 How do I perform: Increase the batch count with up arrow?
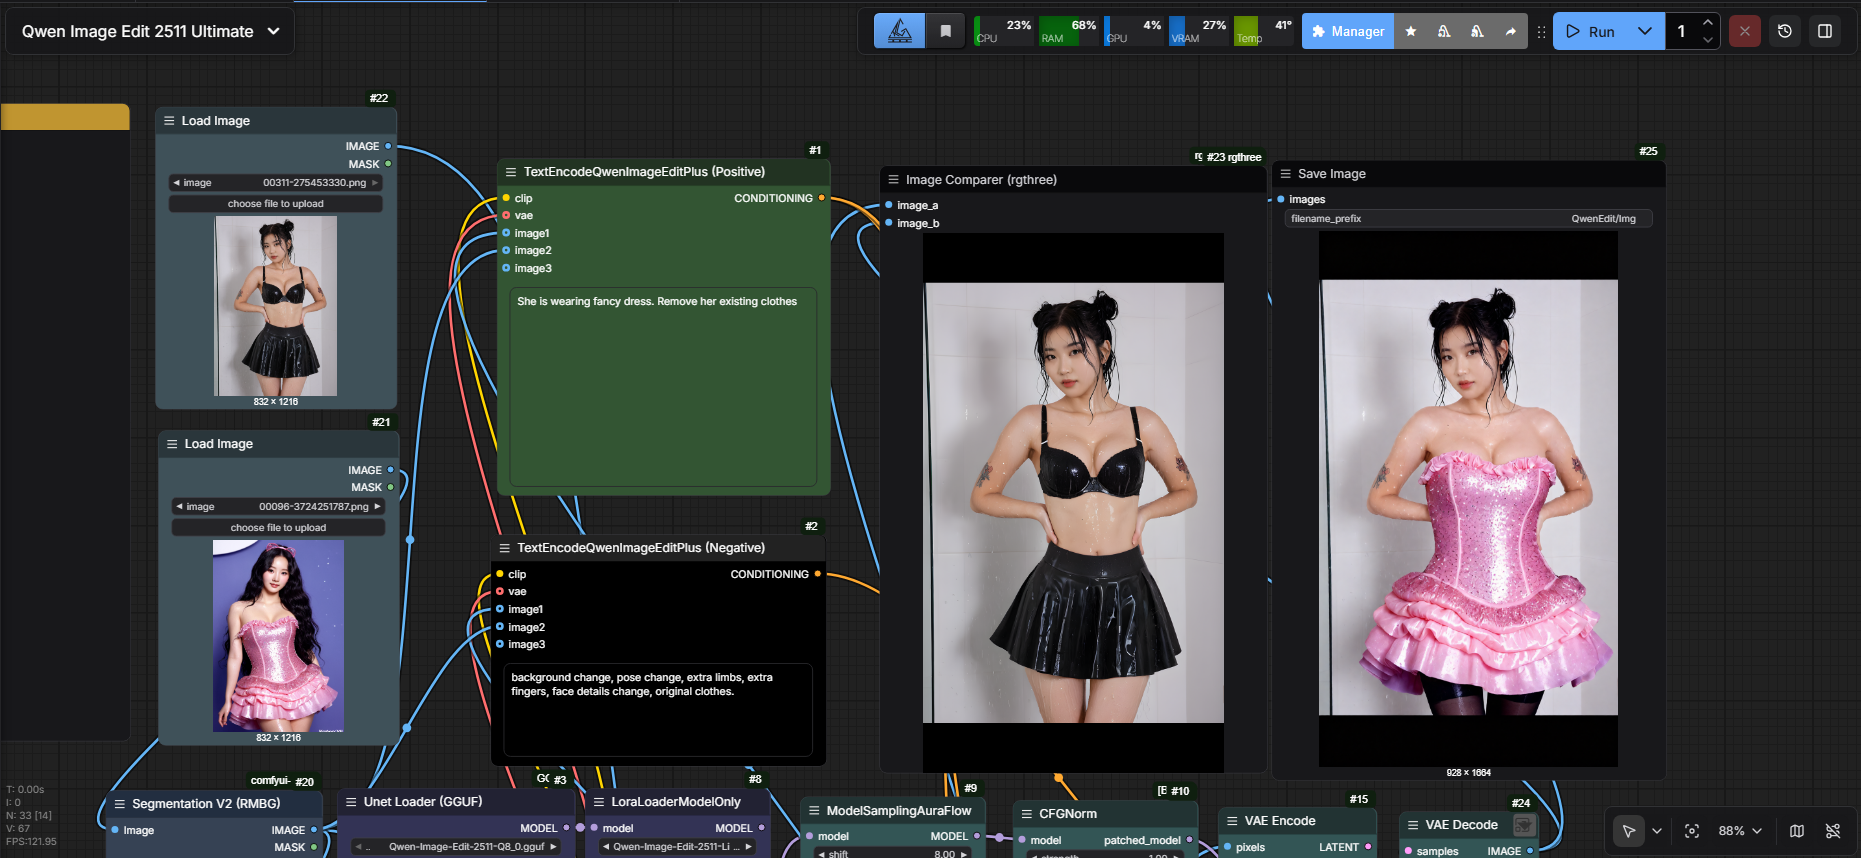click(1708, 23)
